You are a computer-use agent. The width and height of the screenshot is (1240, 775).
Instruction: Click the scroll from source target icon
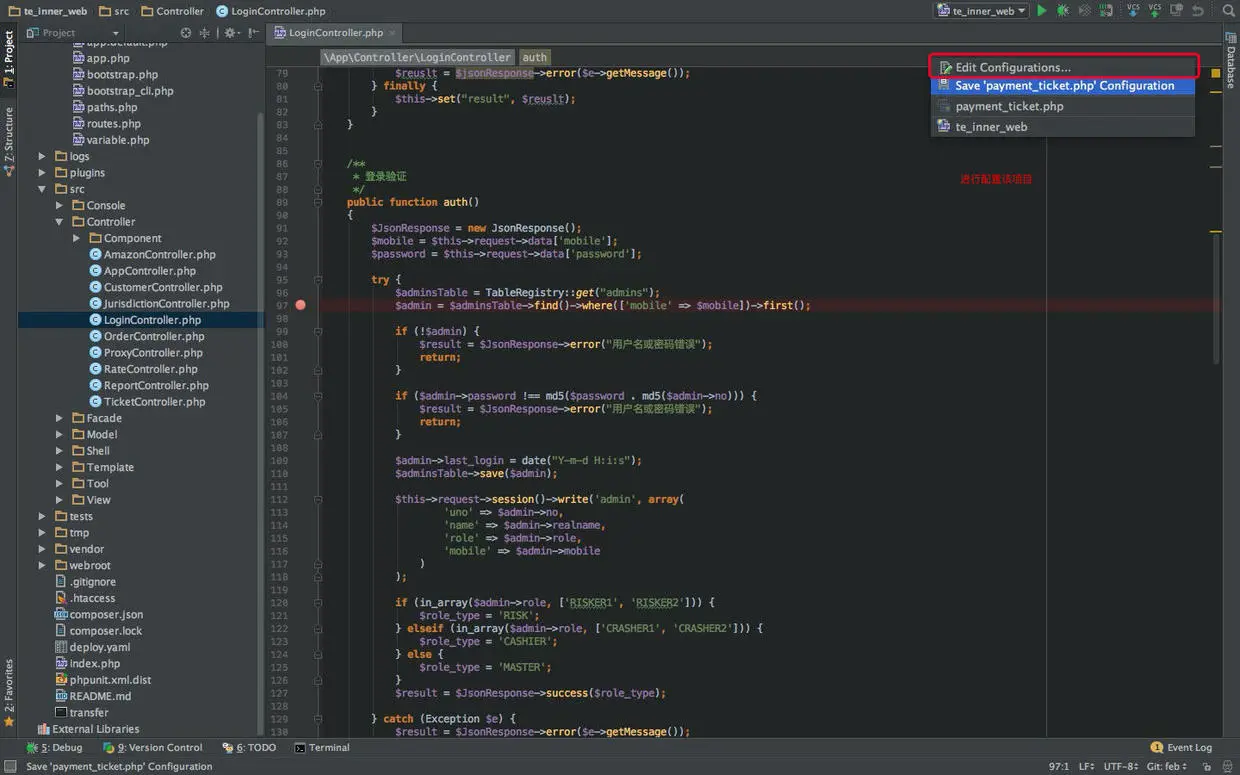186,33
